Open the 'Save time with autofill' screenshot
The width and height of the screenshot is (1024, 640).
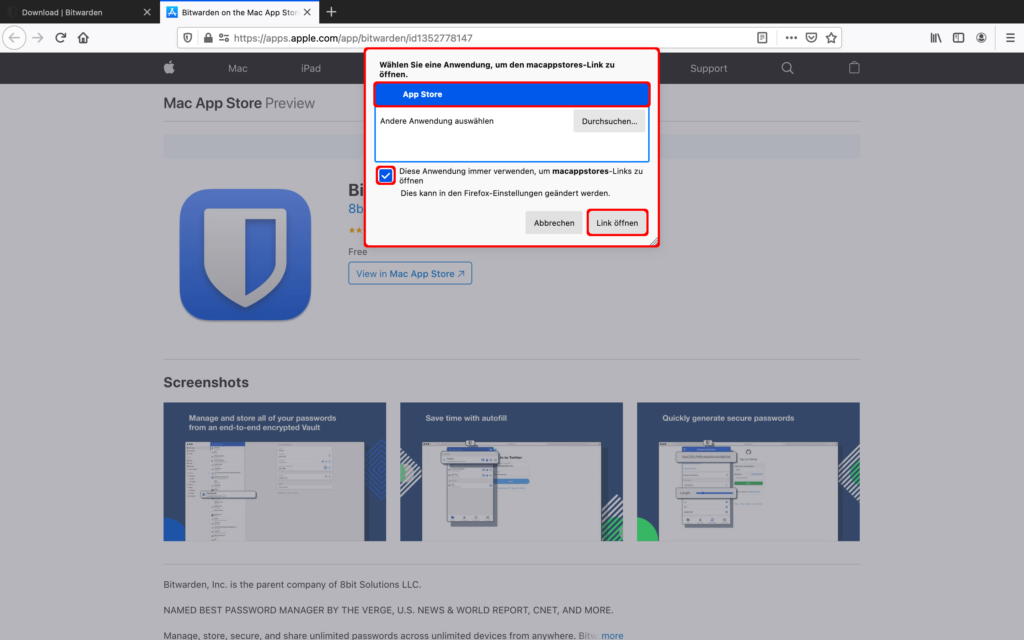coord(511,472)
